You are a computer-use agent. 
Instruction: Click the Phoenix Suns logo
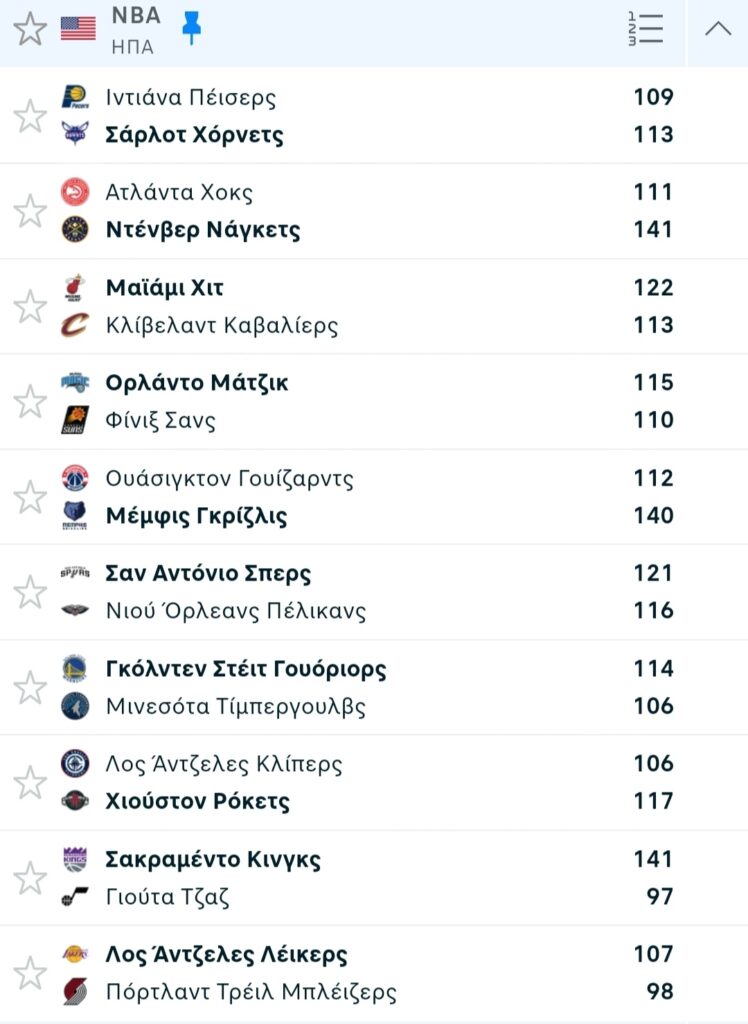(74, 420)
